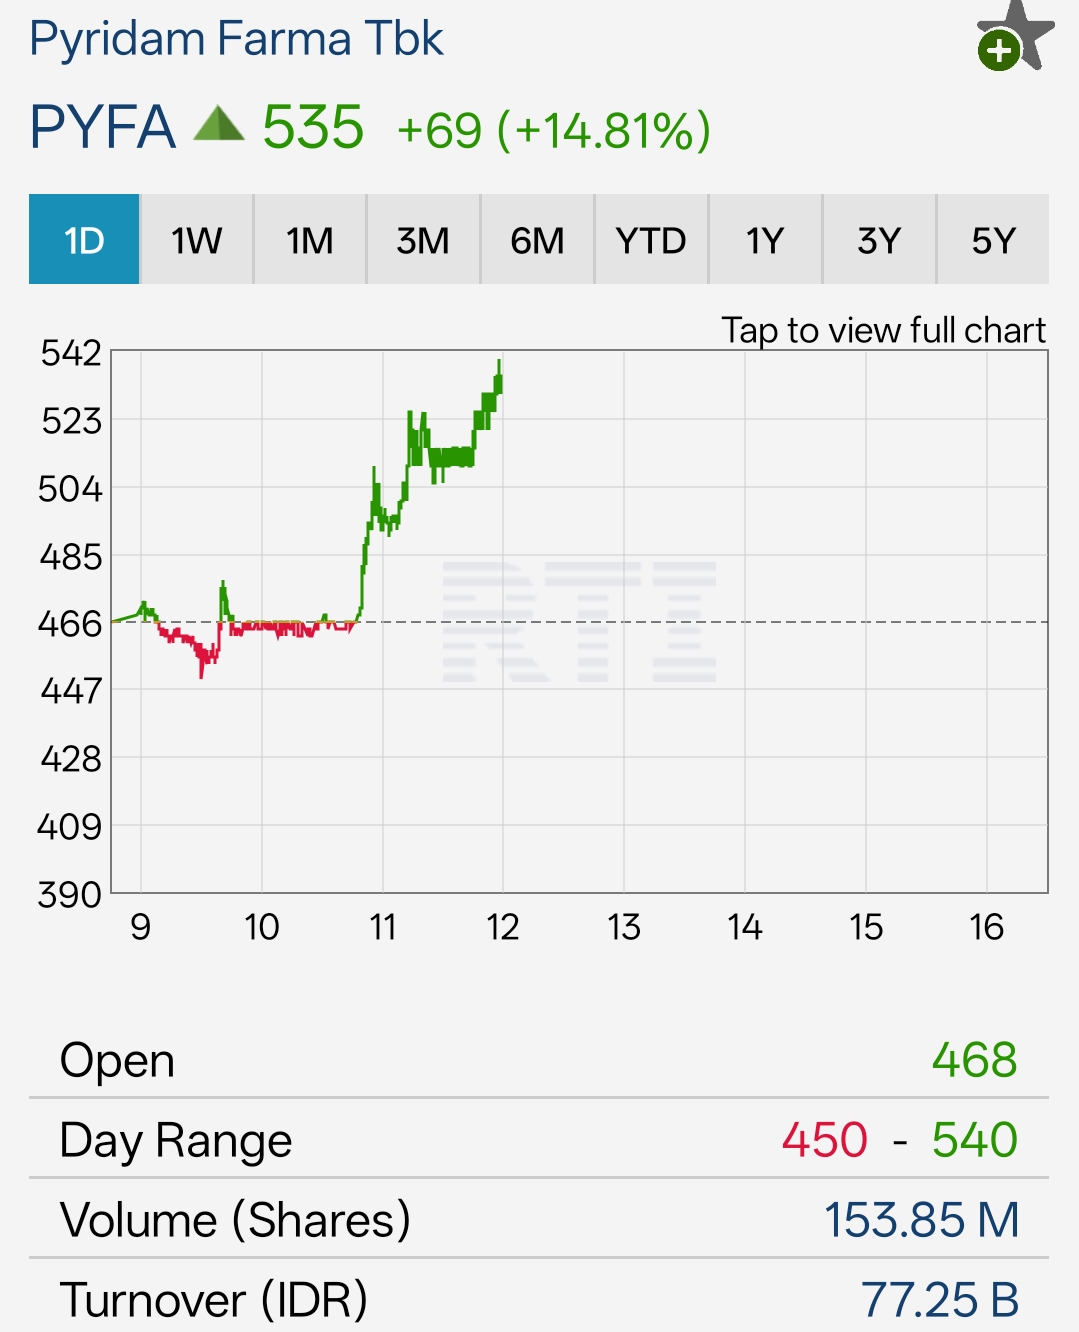This screenshot has height=1332, width=1079.
Task: Switch to the 3Y timeframe tab
Action: click(879, 240)
